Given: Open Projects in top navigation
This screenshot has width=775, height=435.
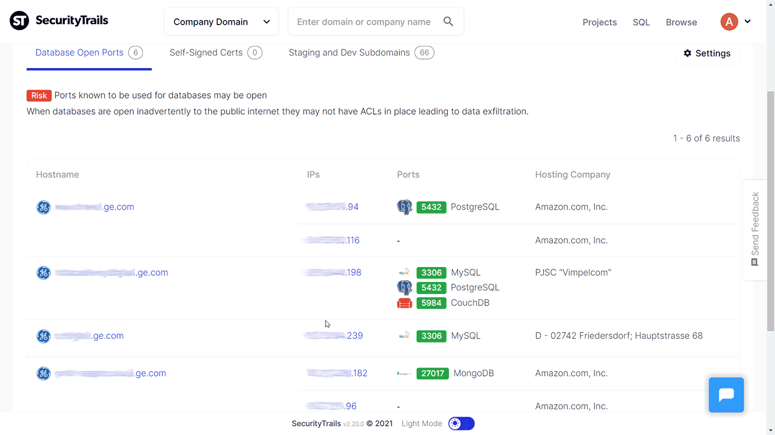Looking at the screenshot, I should pyautogui.click(x=599, y=22).
